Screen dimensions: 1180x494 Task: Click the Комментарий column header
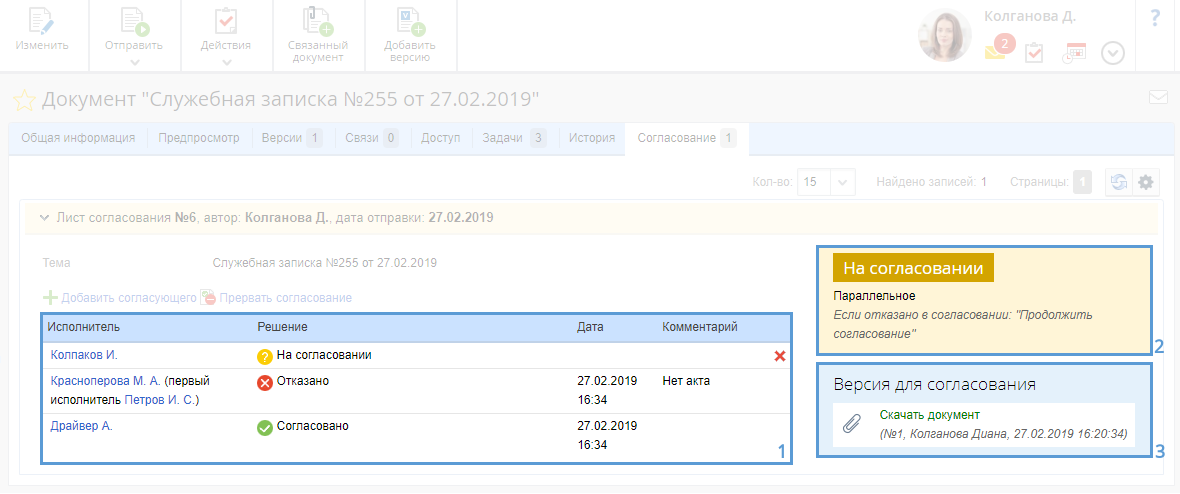point(699,327)
